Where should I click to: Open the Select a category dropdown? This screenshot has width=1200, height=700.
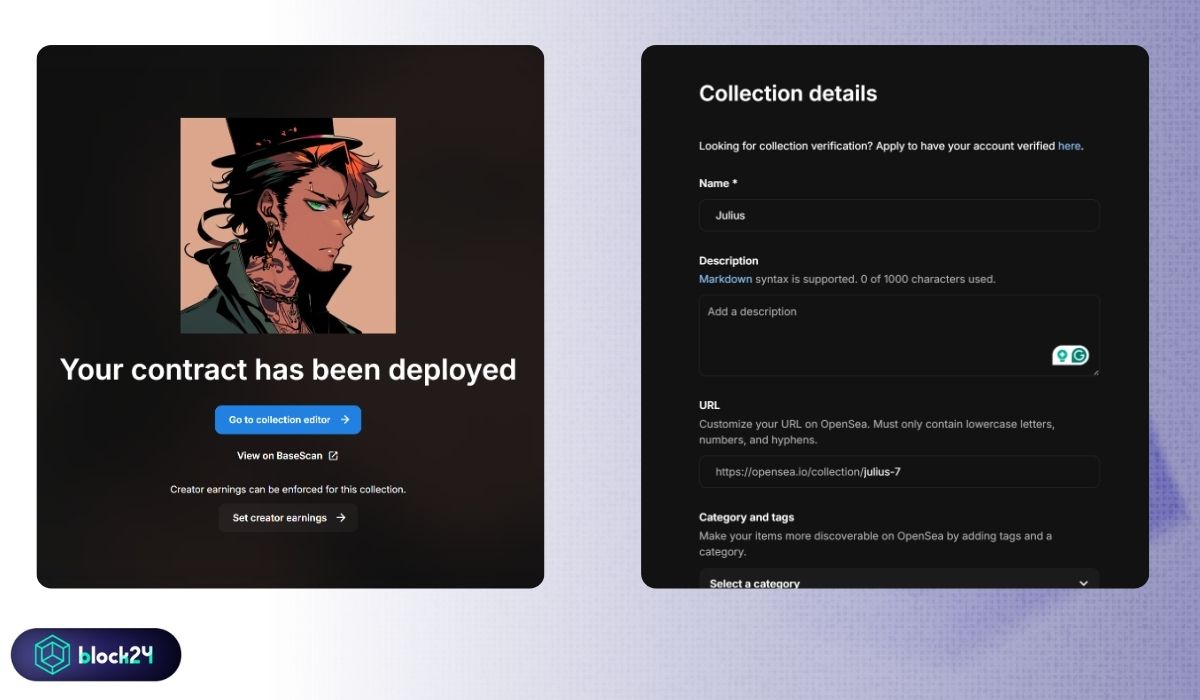click(x=899, y=579)
